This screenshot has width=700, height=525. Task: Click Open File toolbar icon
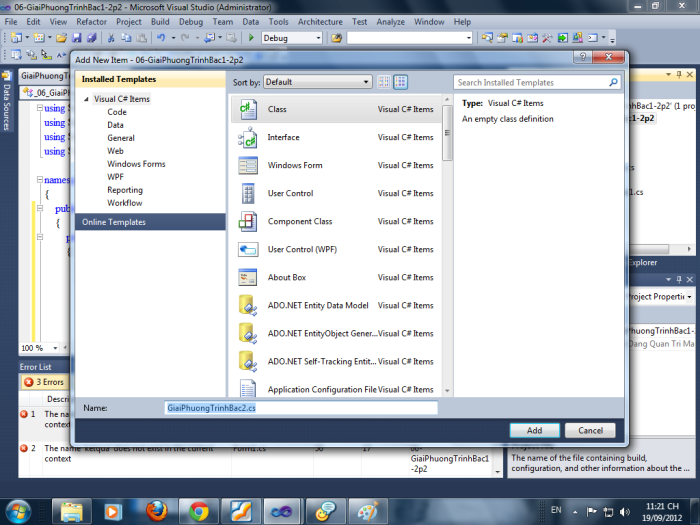[x=62, y=38]
